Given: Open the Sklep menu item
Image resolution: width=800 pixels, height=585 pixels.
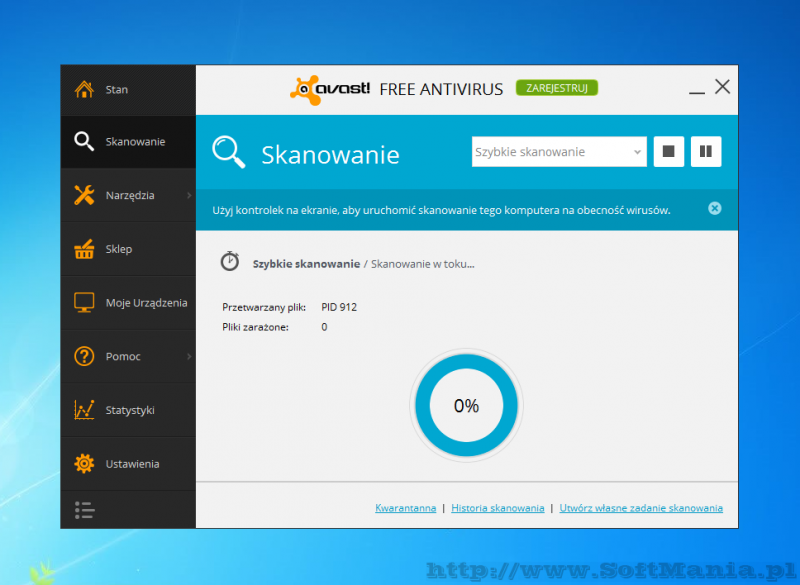Looking at the screenshot, I should pos(128,249).
